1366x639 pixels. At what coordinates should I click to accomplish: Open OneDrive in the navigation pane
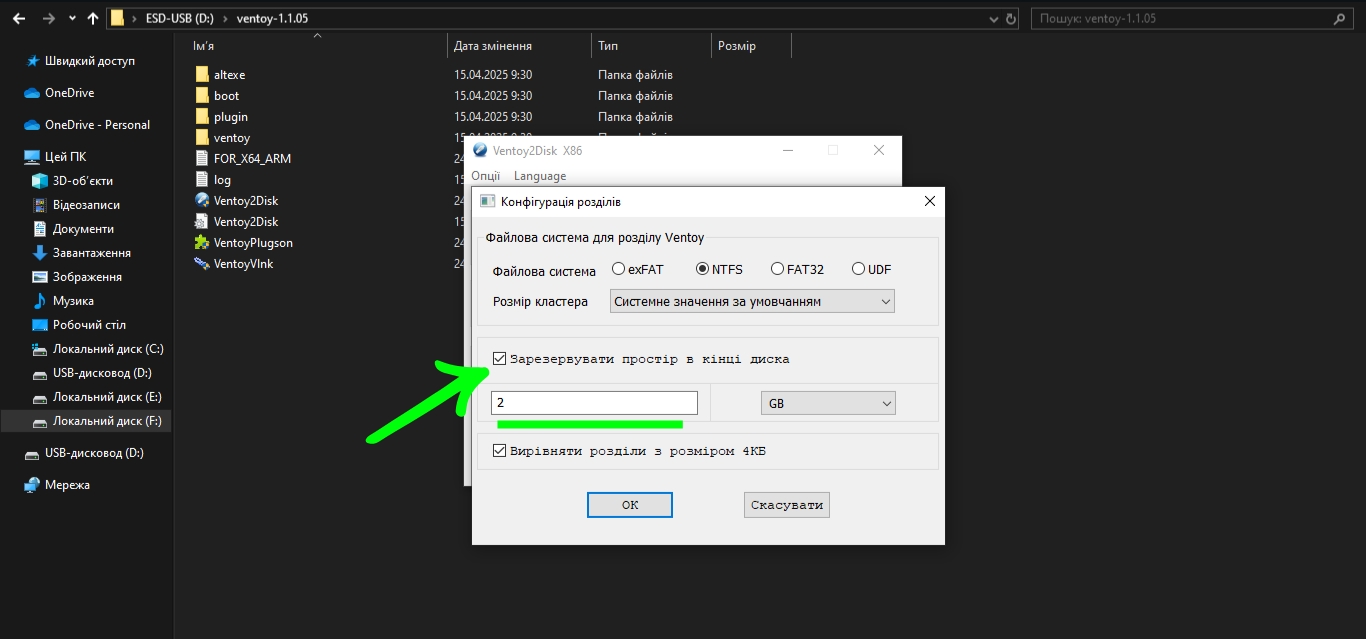point(69,93)
